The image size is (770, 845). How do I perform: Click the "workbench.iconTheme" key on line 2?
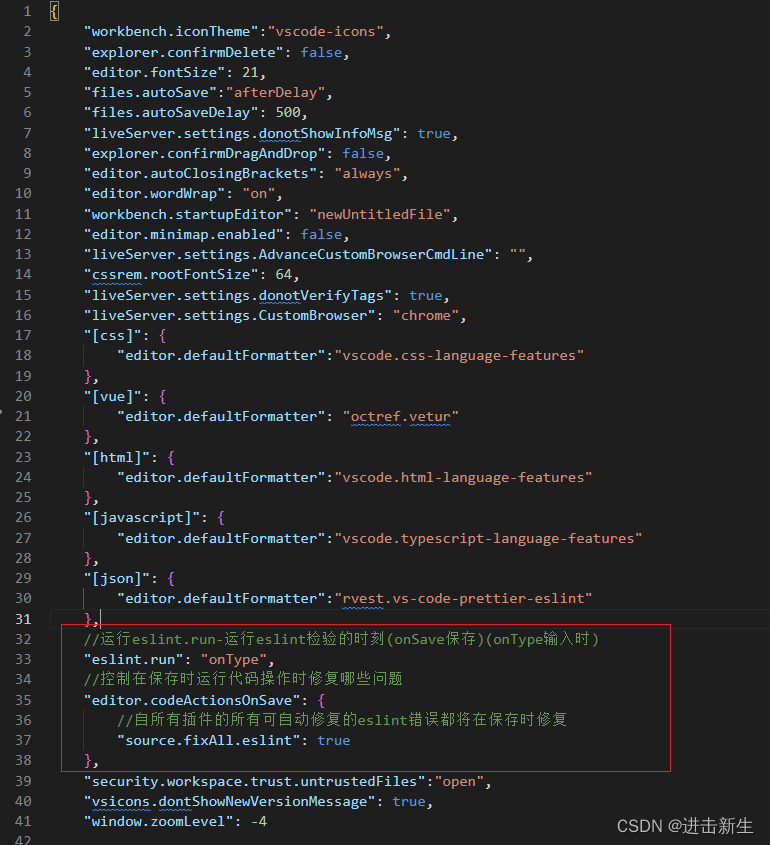[171, 32]
